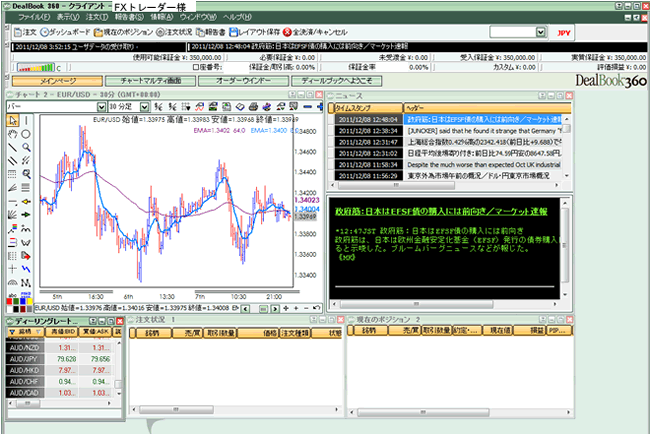The width and height of the screenshot is (650, 434).
Task: Open the ウィンドウ menu
Action: 198,17
